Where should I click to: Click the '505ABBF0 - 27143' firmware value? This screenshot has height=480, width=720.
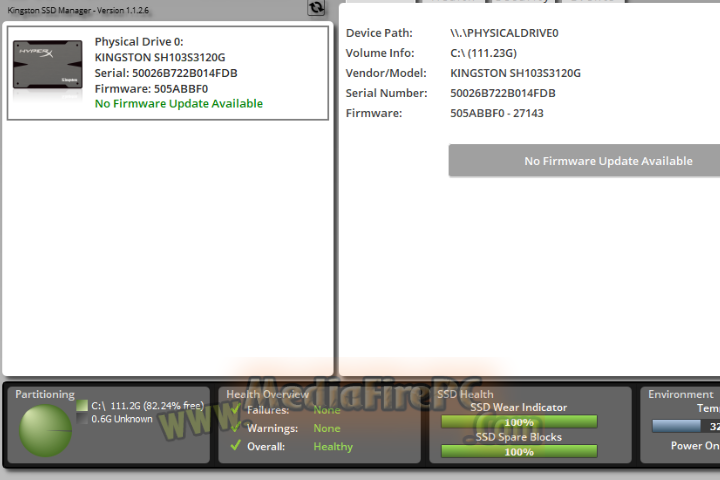pyautogui.click(x=496, y=113)
